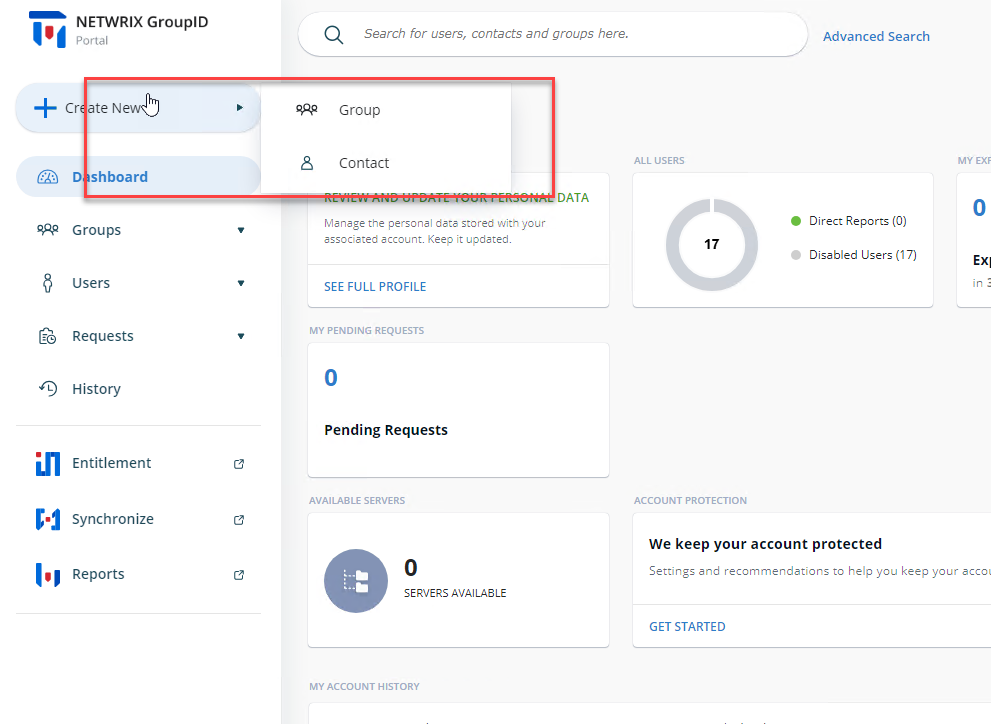Click the Dashboard icon in sidebar
This screenshot has height=724, width=991.
(x=48, y=176)
